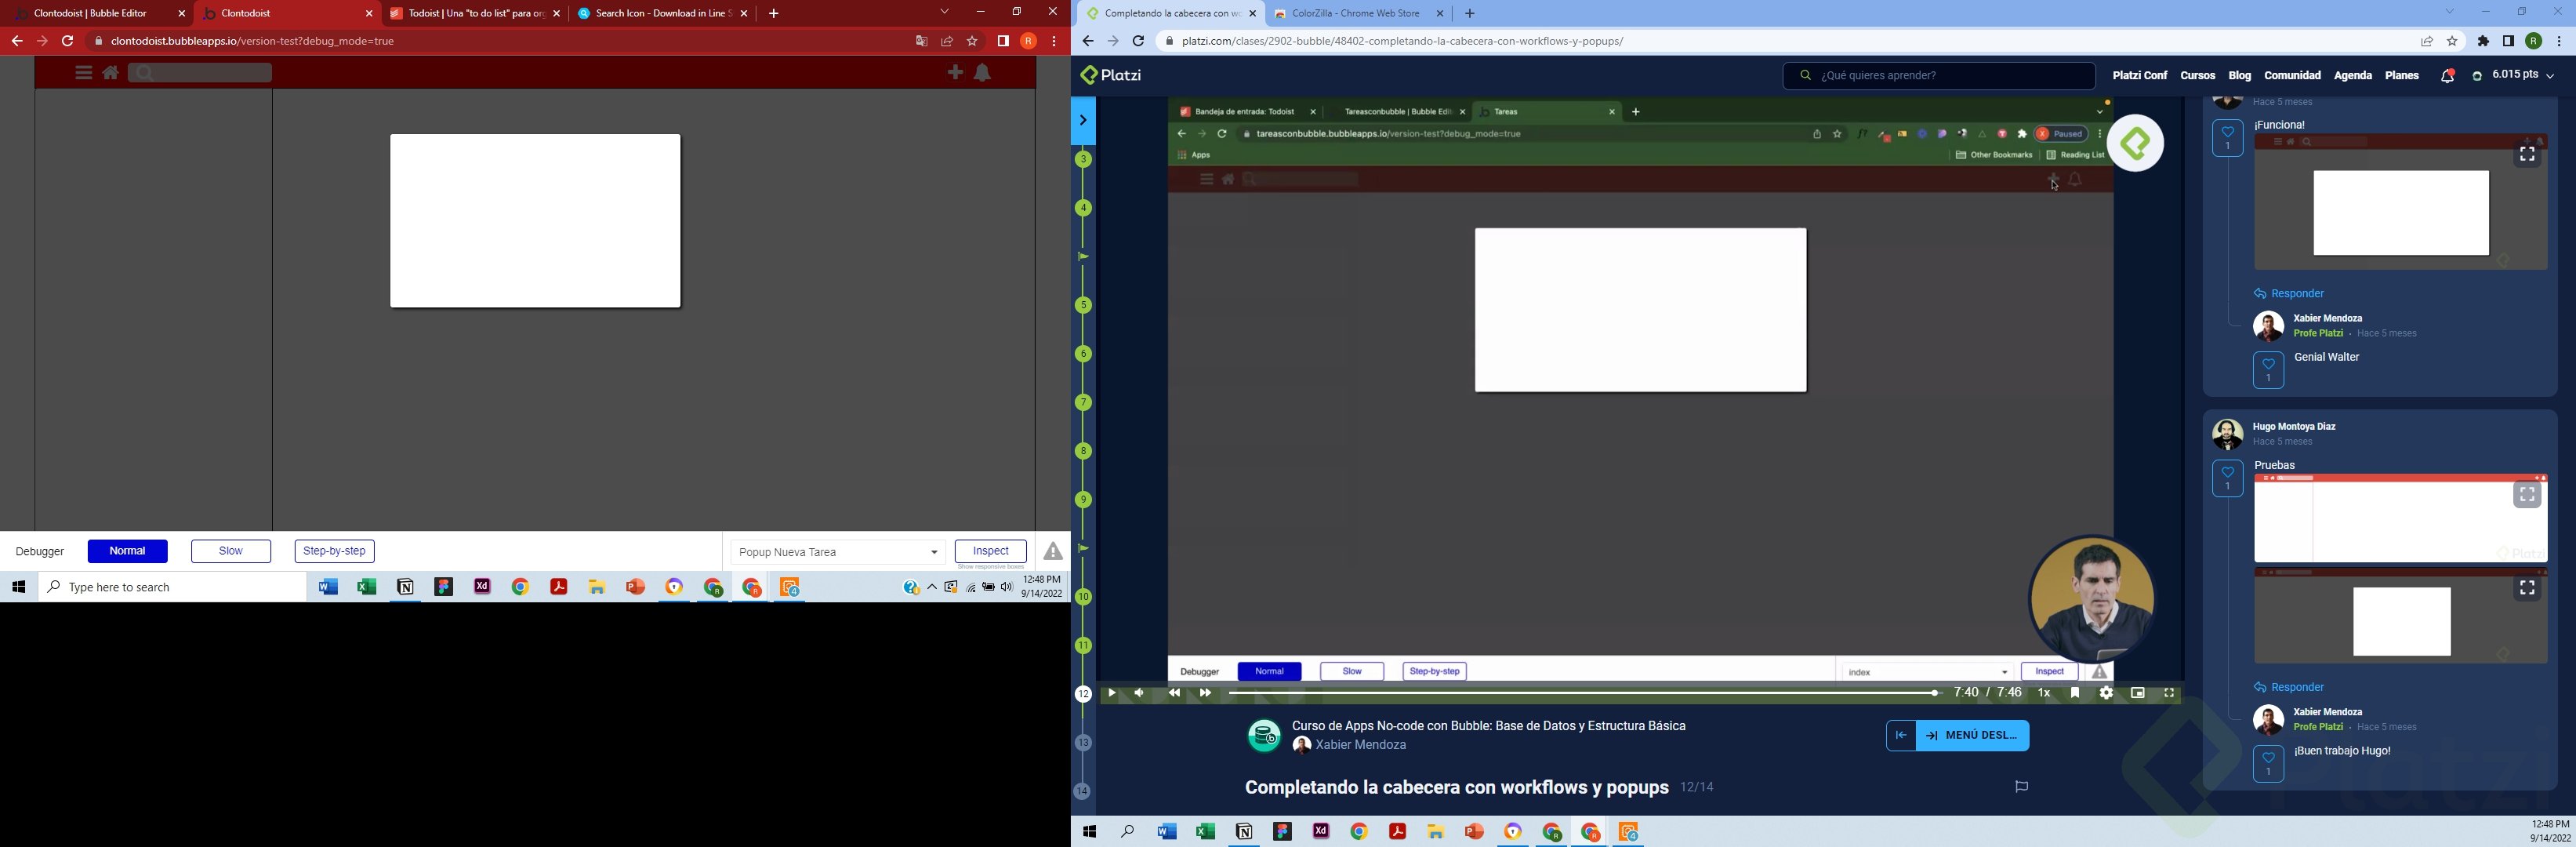Open the tab search chevron in left Chrome window

[944, 12]
